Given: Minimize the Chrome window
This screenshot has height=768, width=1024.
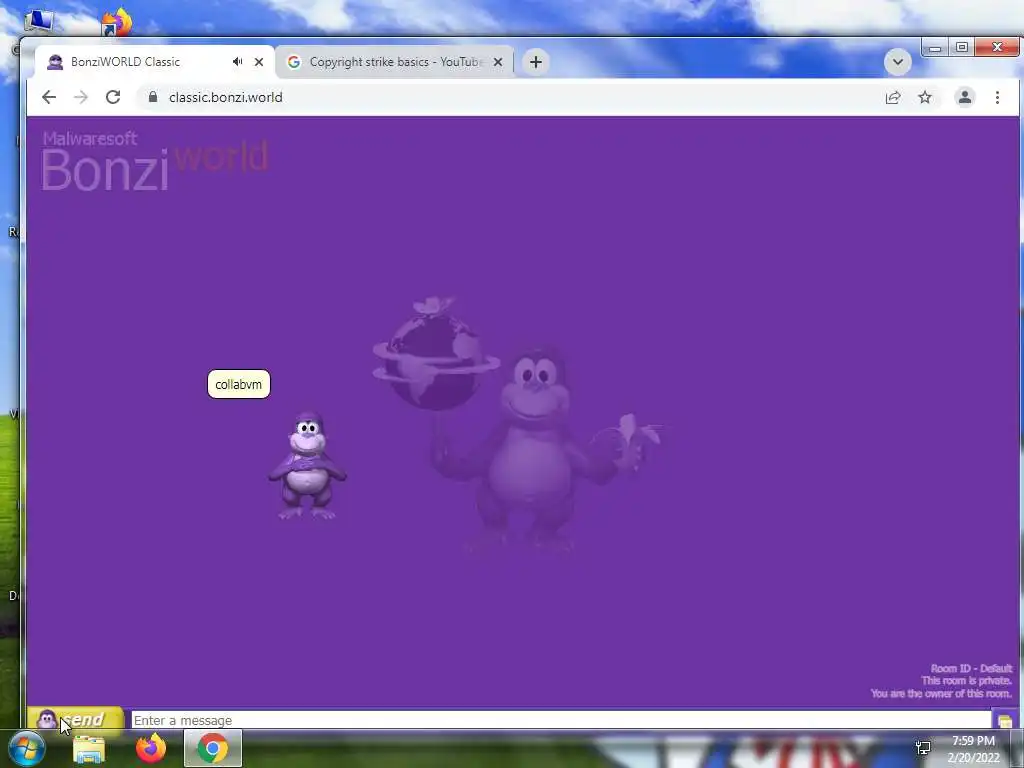Looking at the screenshot, I should [935, 48].
